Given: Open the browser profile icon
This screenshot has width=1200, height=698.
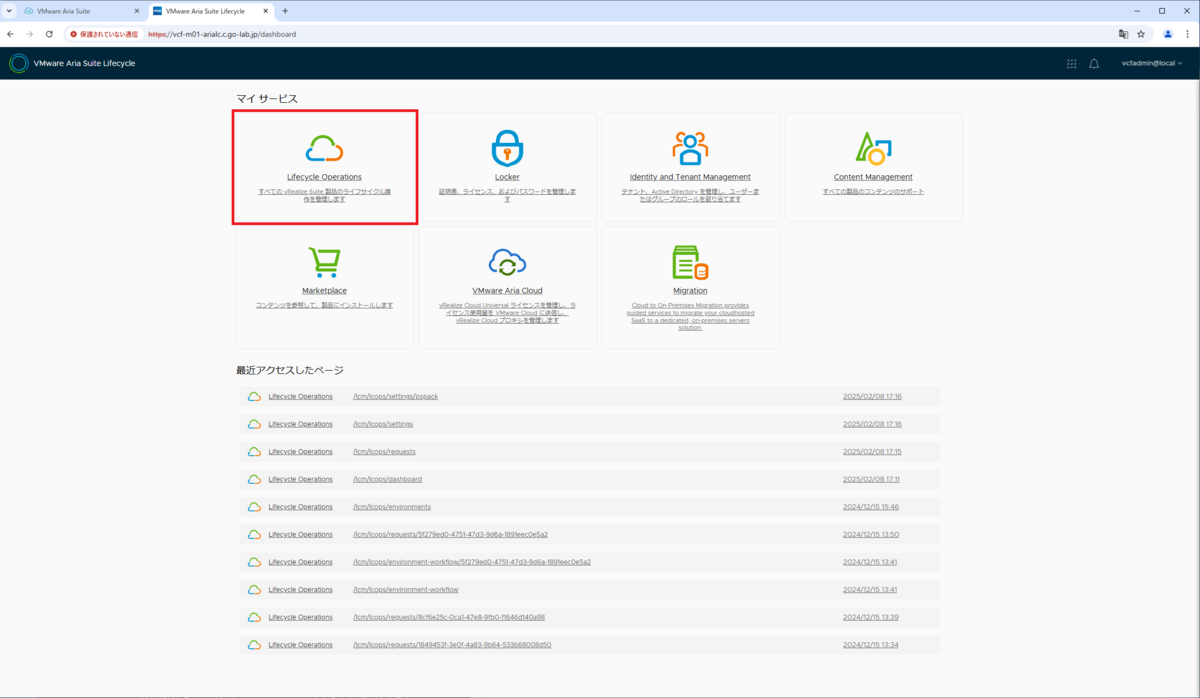Looking at the screenshot, I should (1167, 34).
